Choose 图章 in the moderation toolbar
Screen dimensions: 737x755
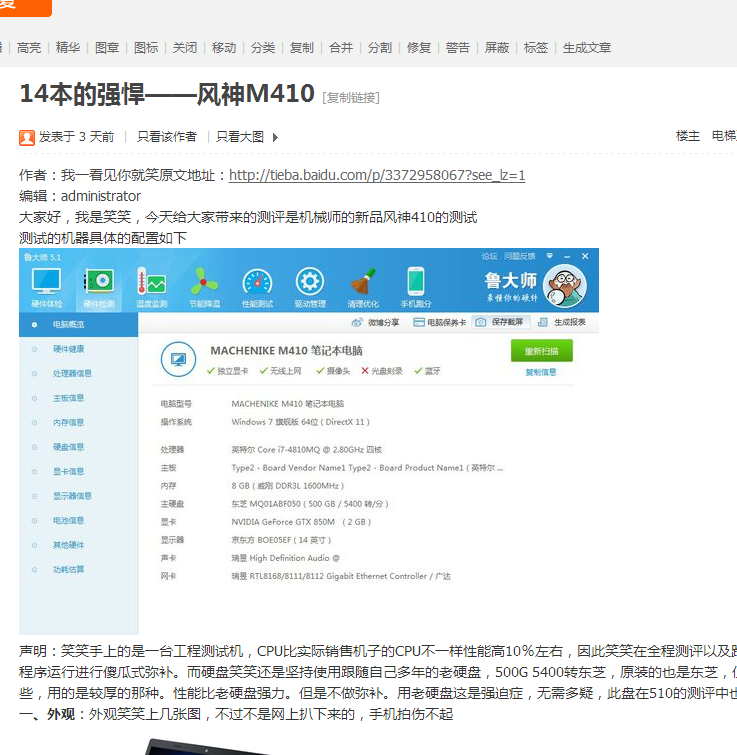pyautogui.click(x=107, y=48)
